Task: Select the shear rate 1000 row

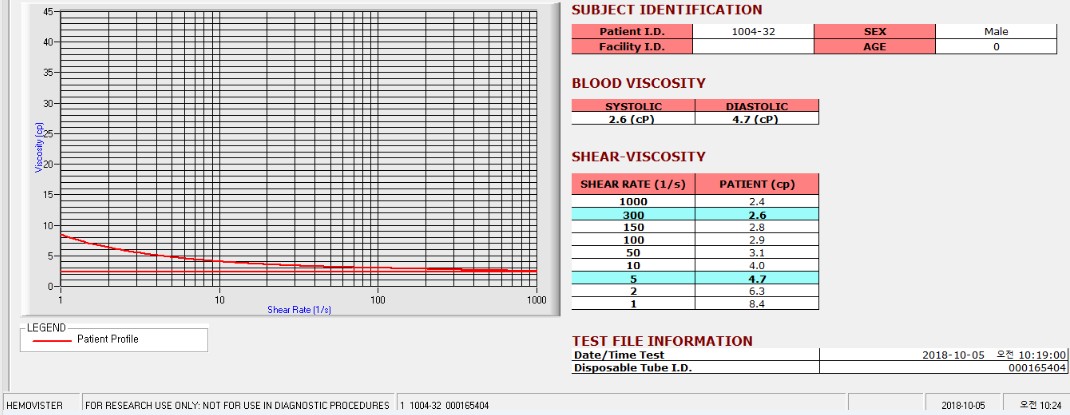Action: pos(695,201)
